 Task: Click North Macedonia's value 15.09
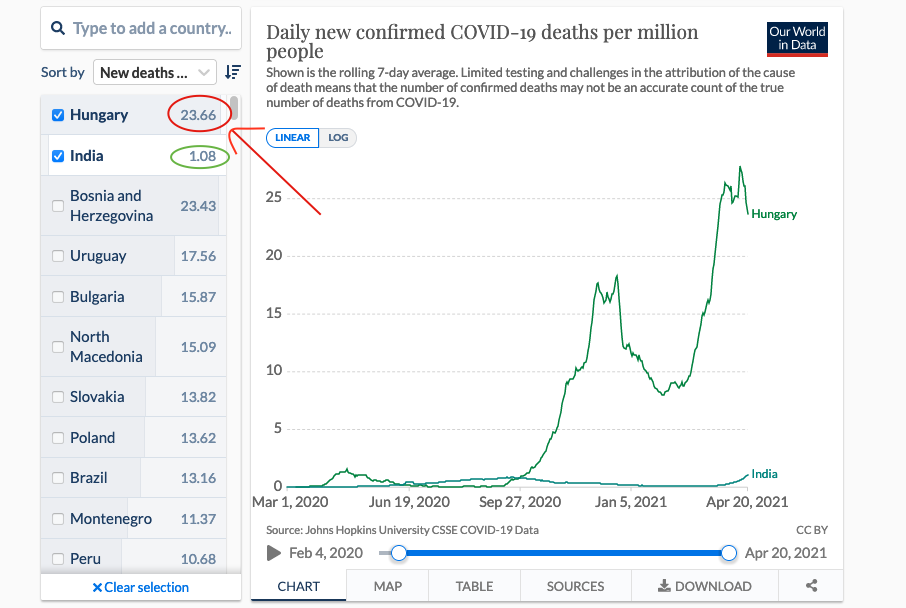[x=198, y=347]
